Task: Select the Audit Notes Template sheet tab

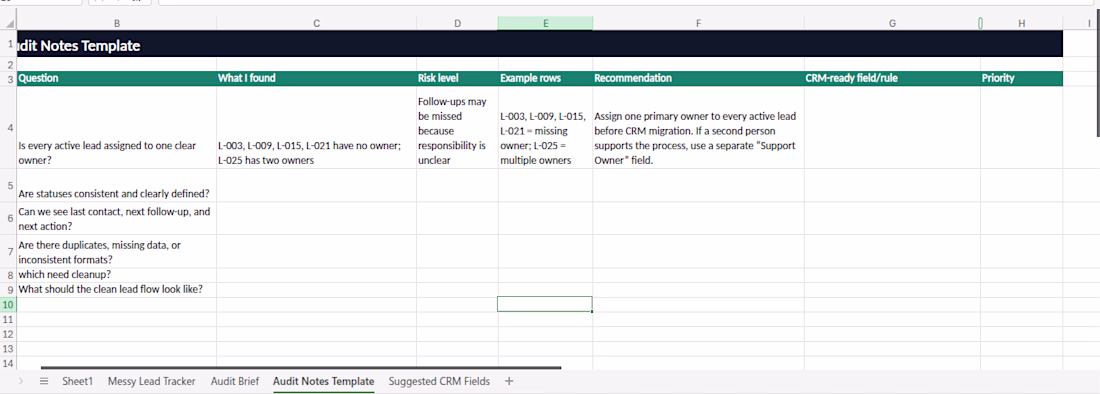Action: tap(323, 381)
